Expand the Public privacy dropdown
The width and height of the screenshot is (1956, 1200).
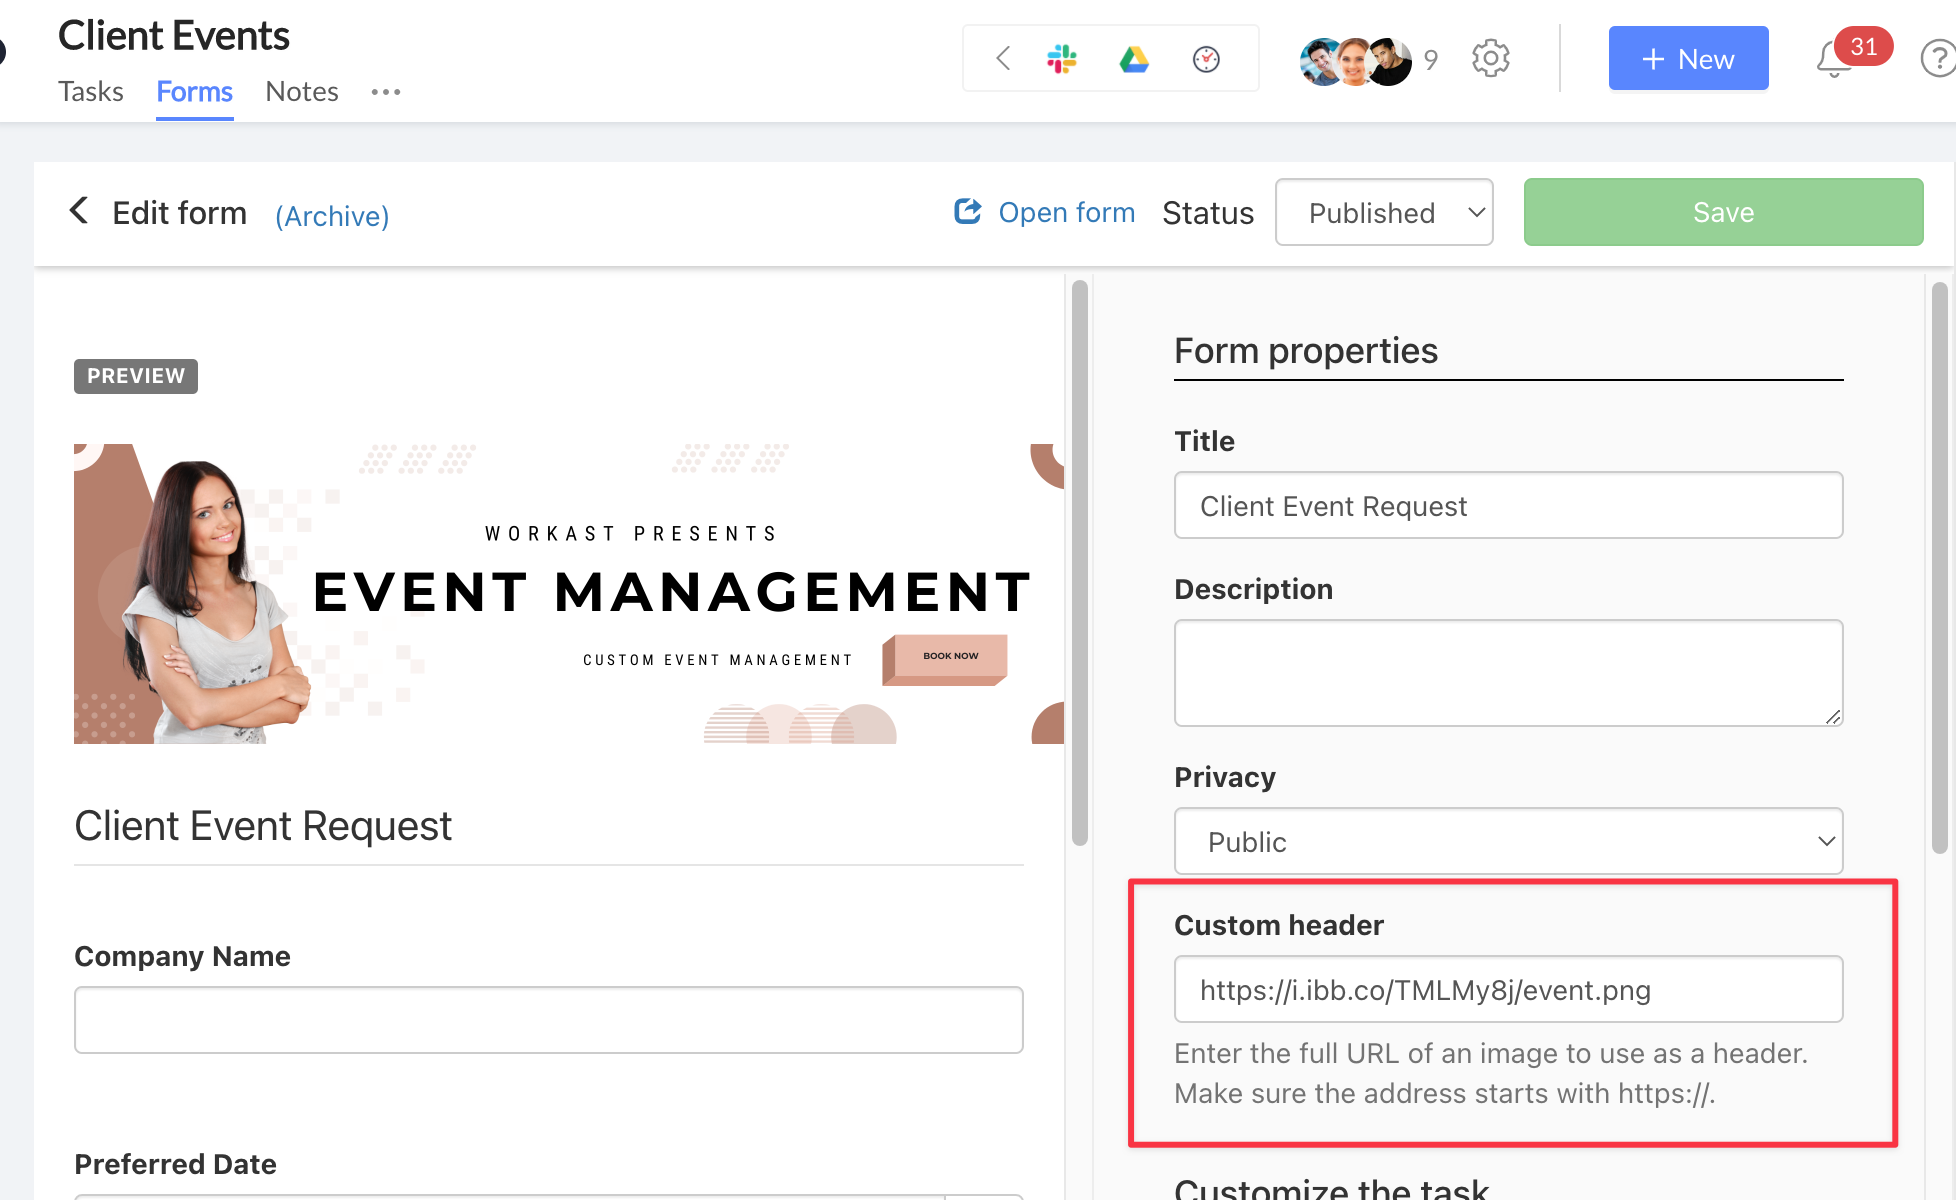[1508, 841]
